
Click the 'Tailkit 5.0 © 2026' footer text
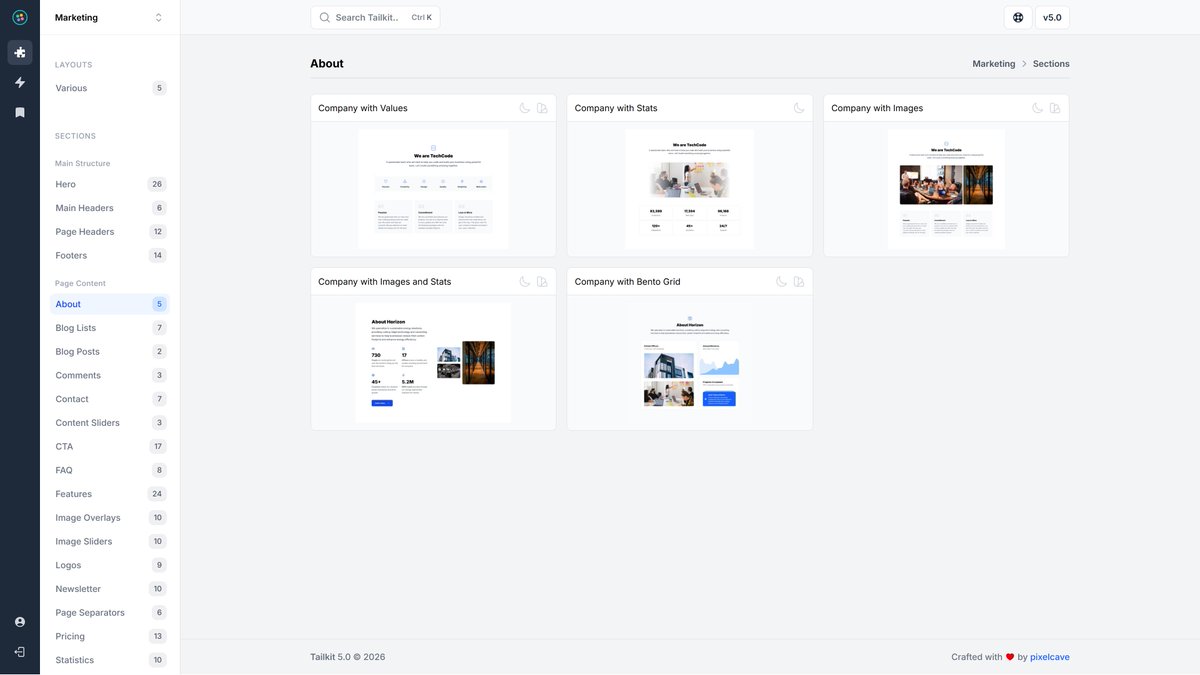(347, 657)
